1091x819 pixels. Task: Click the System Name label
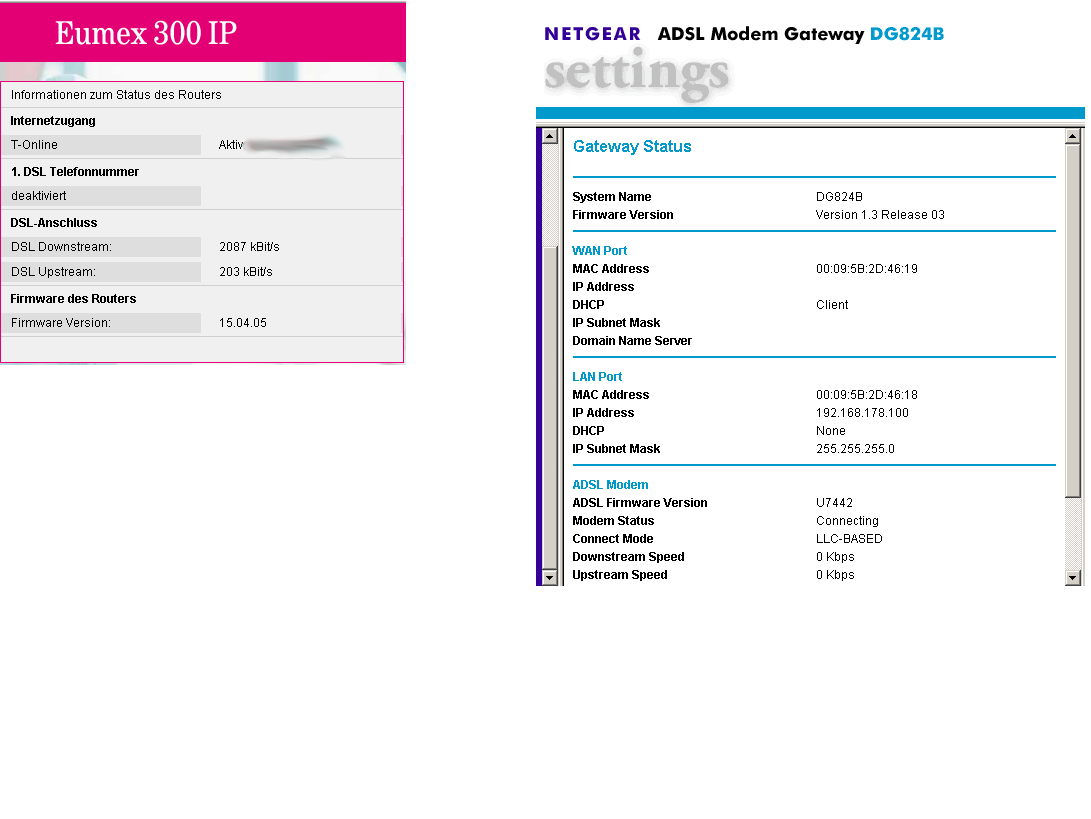[612, 197]
